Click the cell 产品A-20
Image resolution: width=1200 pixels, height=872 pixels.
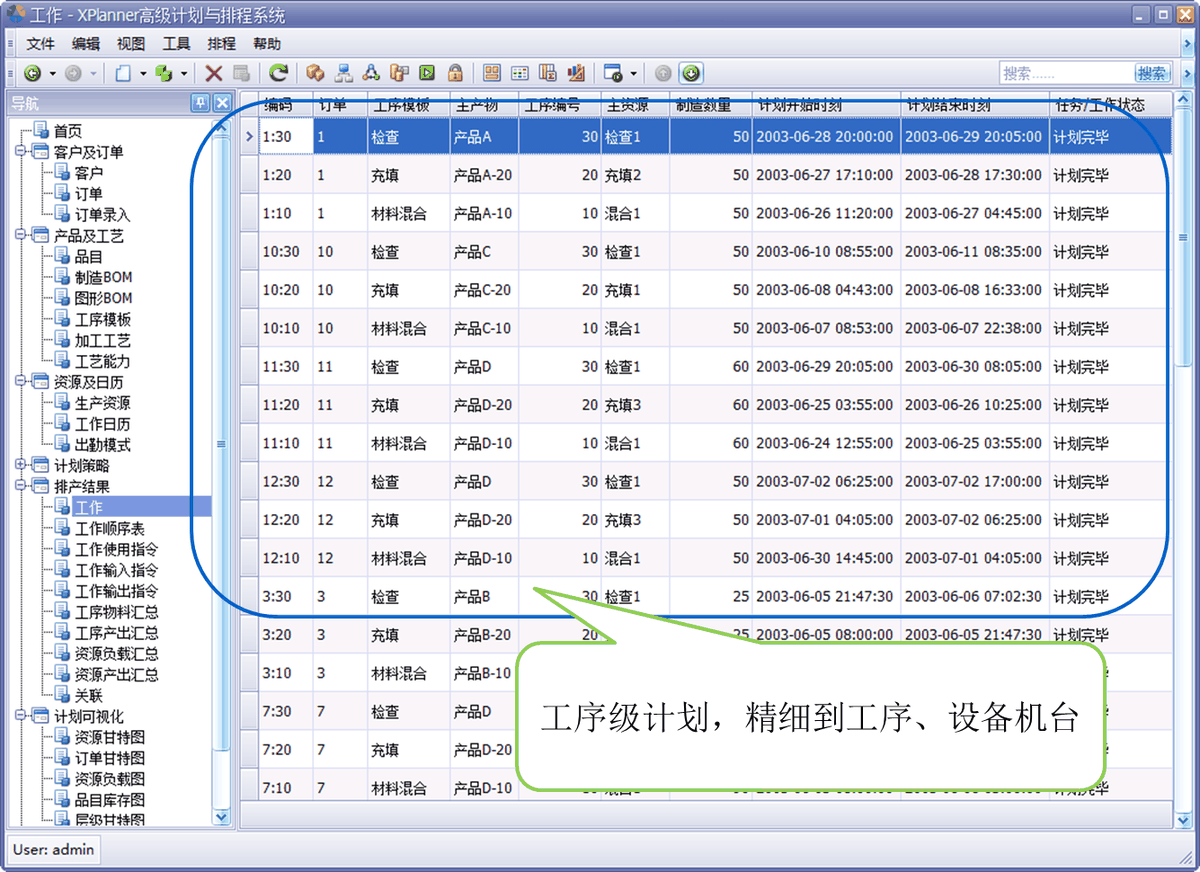(x=484, y=175)
